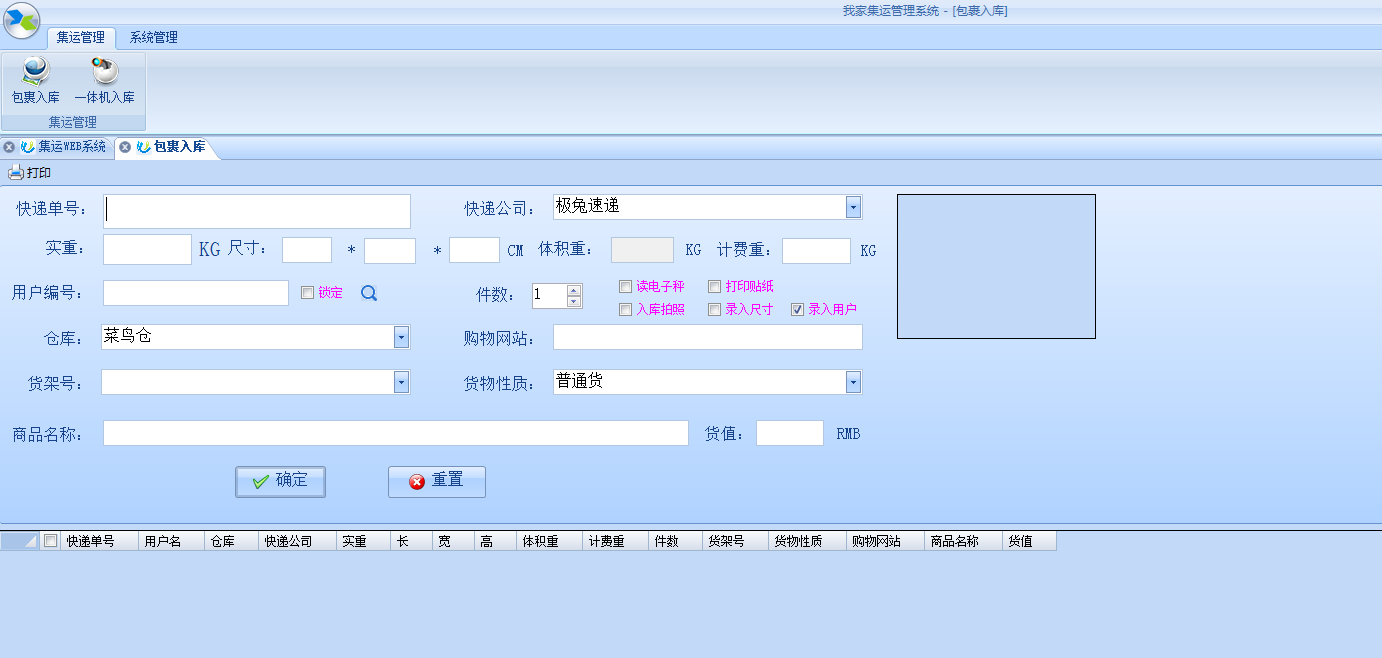Click the 重置 button
The image size is (1382, 658).
(436, 481)
